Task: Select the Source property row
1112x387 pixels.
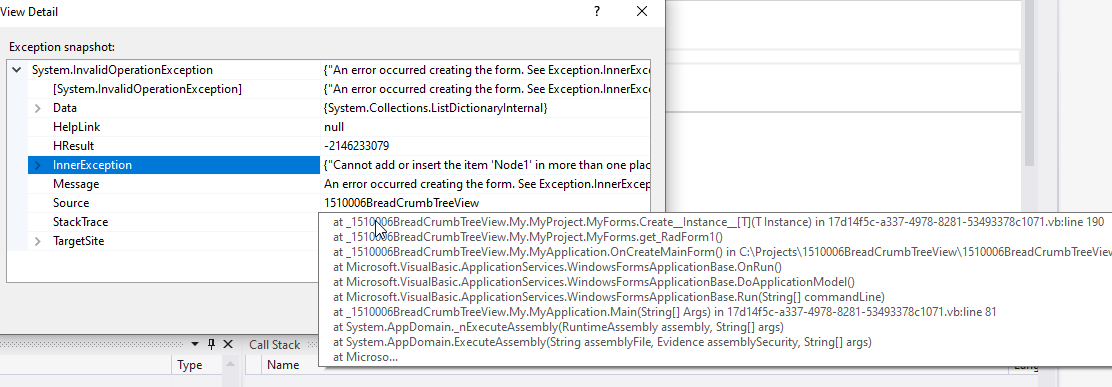Action: pos(339,203)
